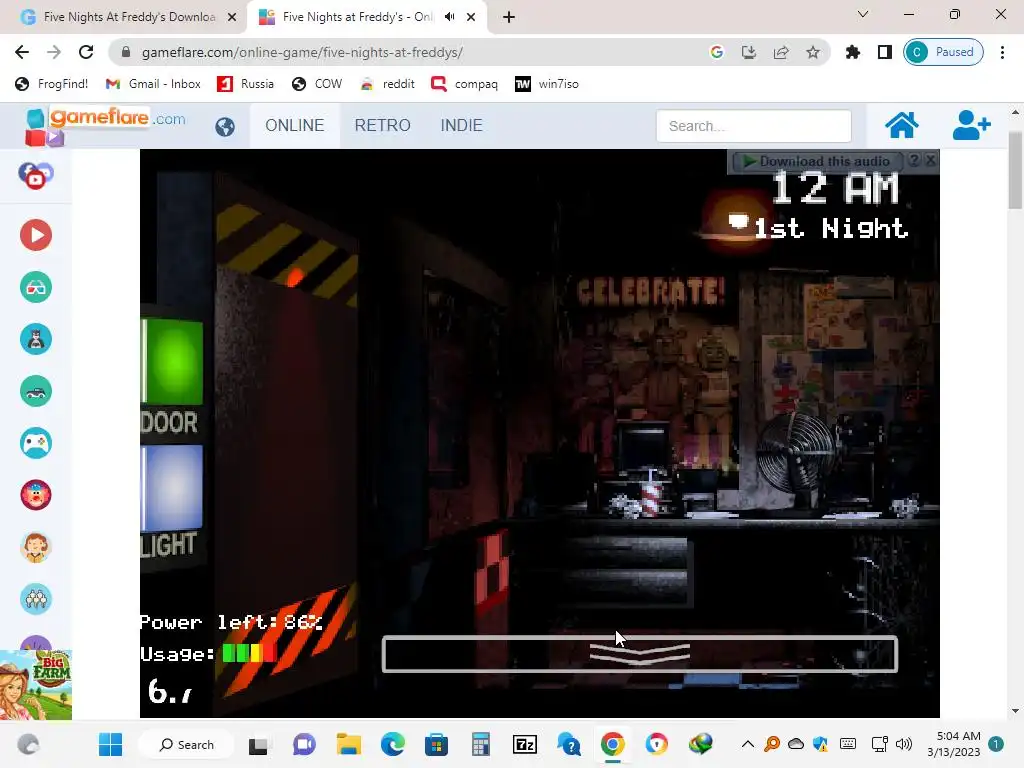Open the 3D glasses sidebar category
Viewport: 1024px width, 768px height.
(x=36, y=287)
